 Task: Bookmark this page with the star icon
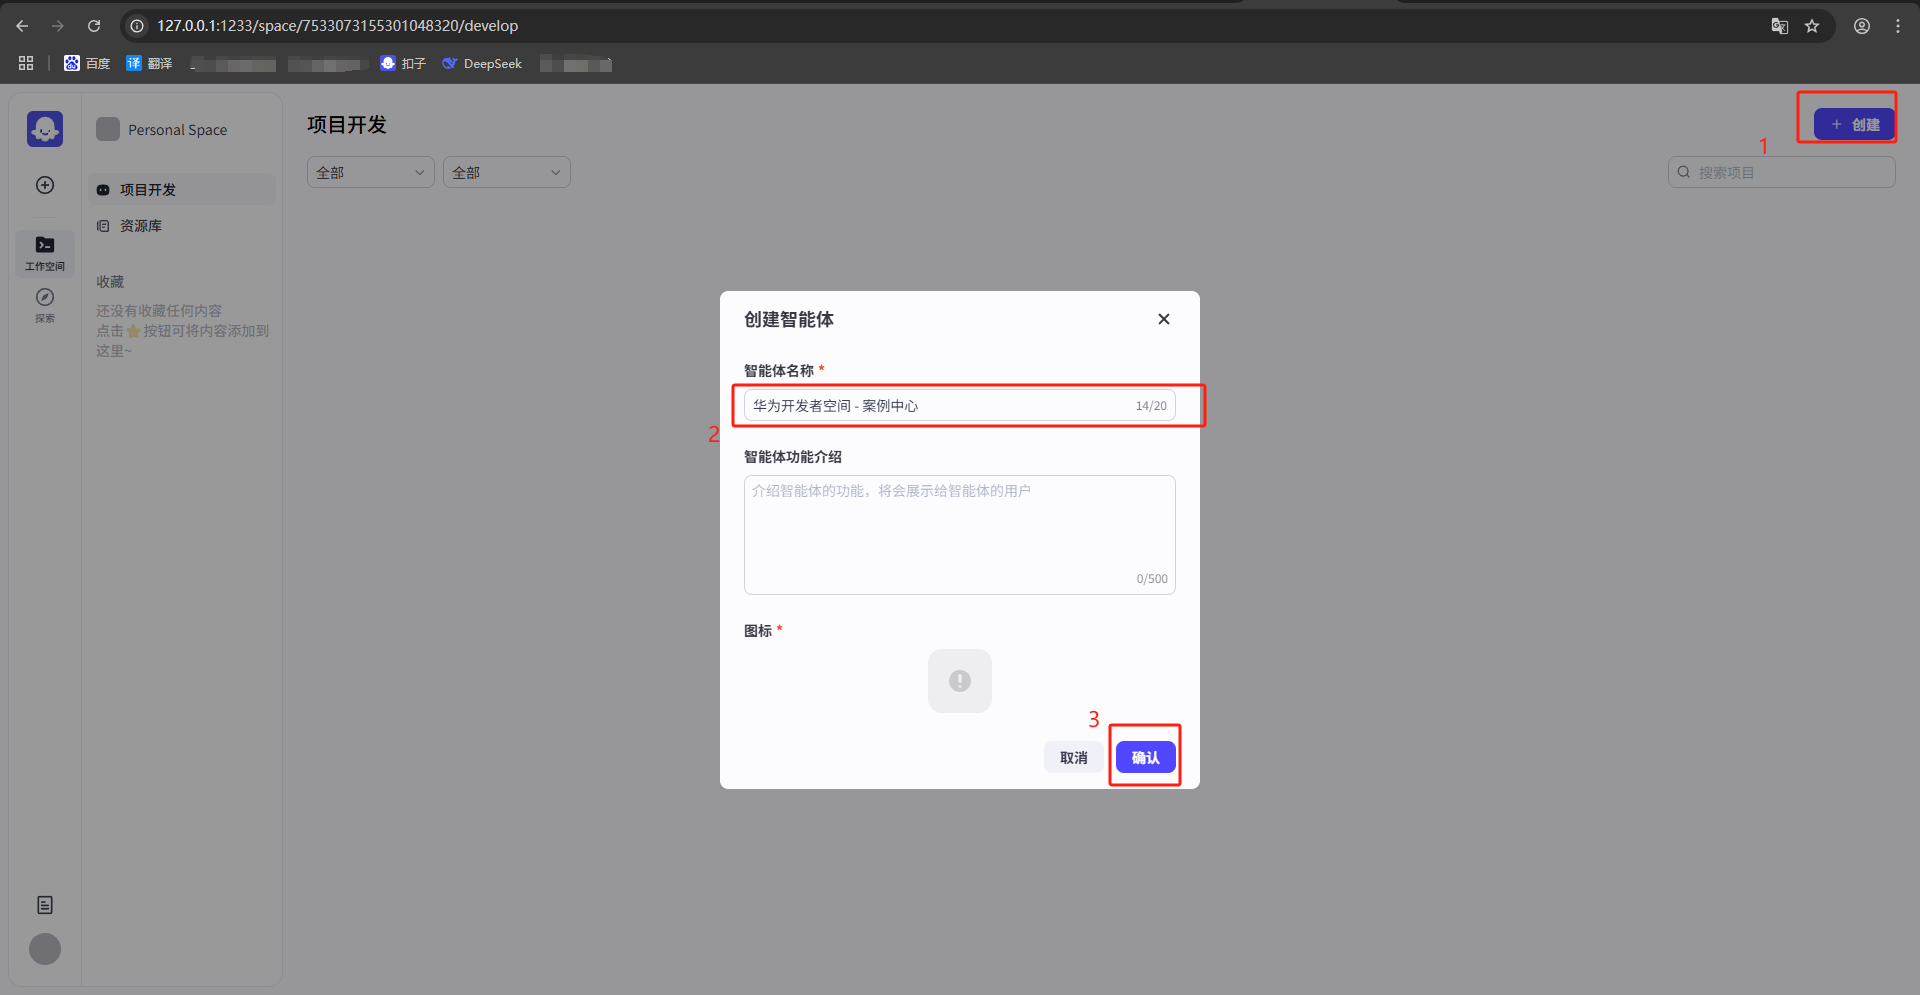pos(1812,26)
